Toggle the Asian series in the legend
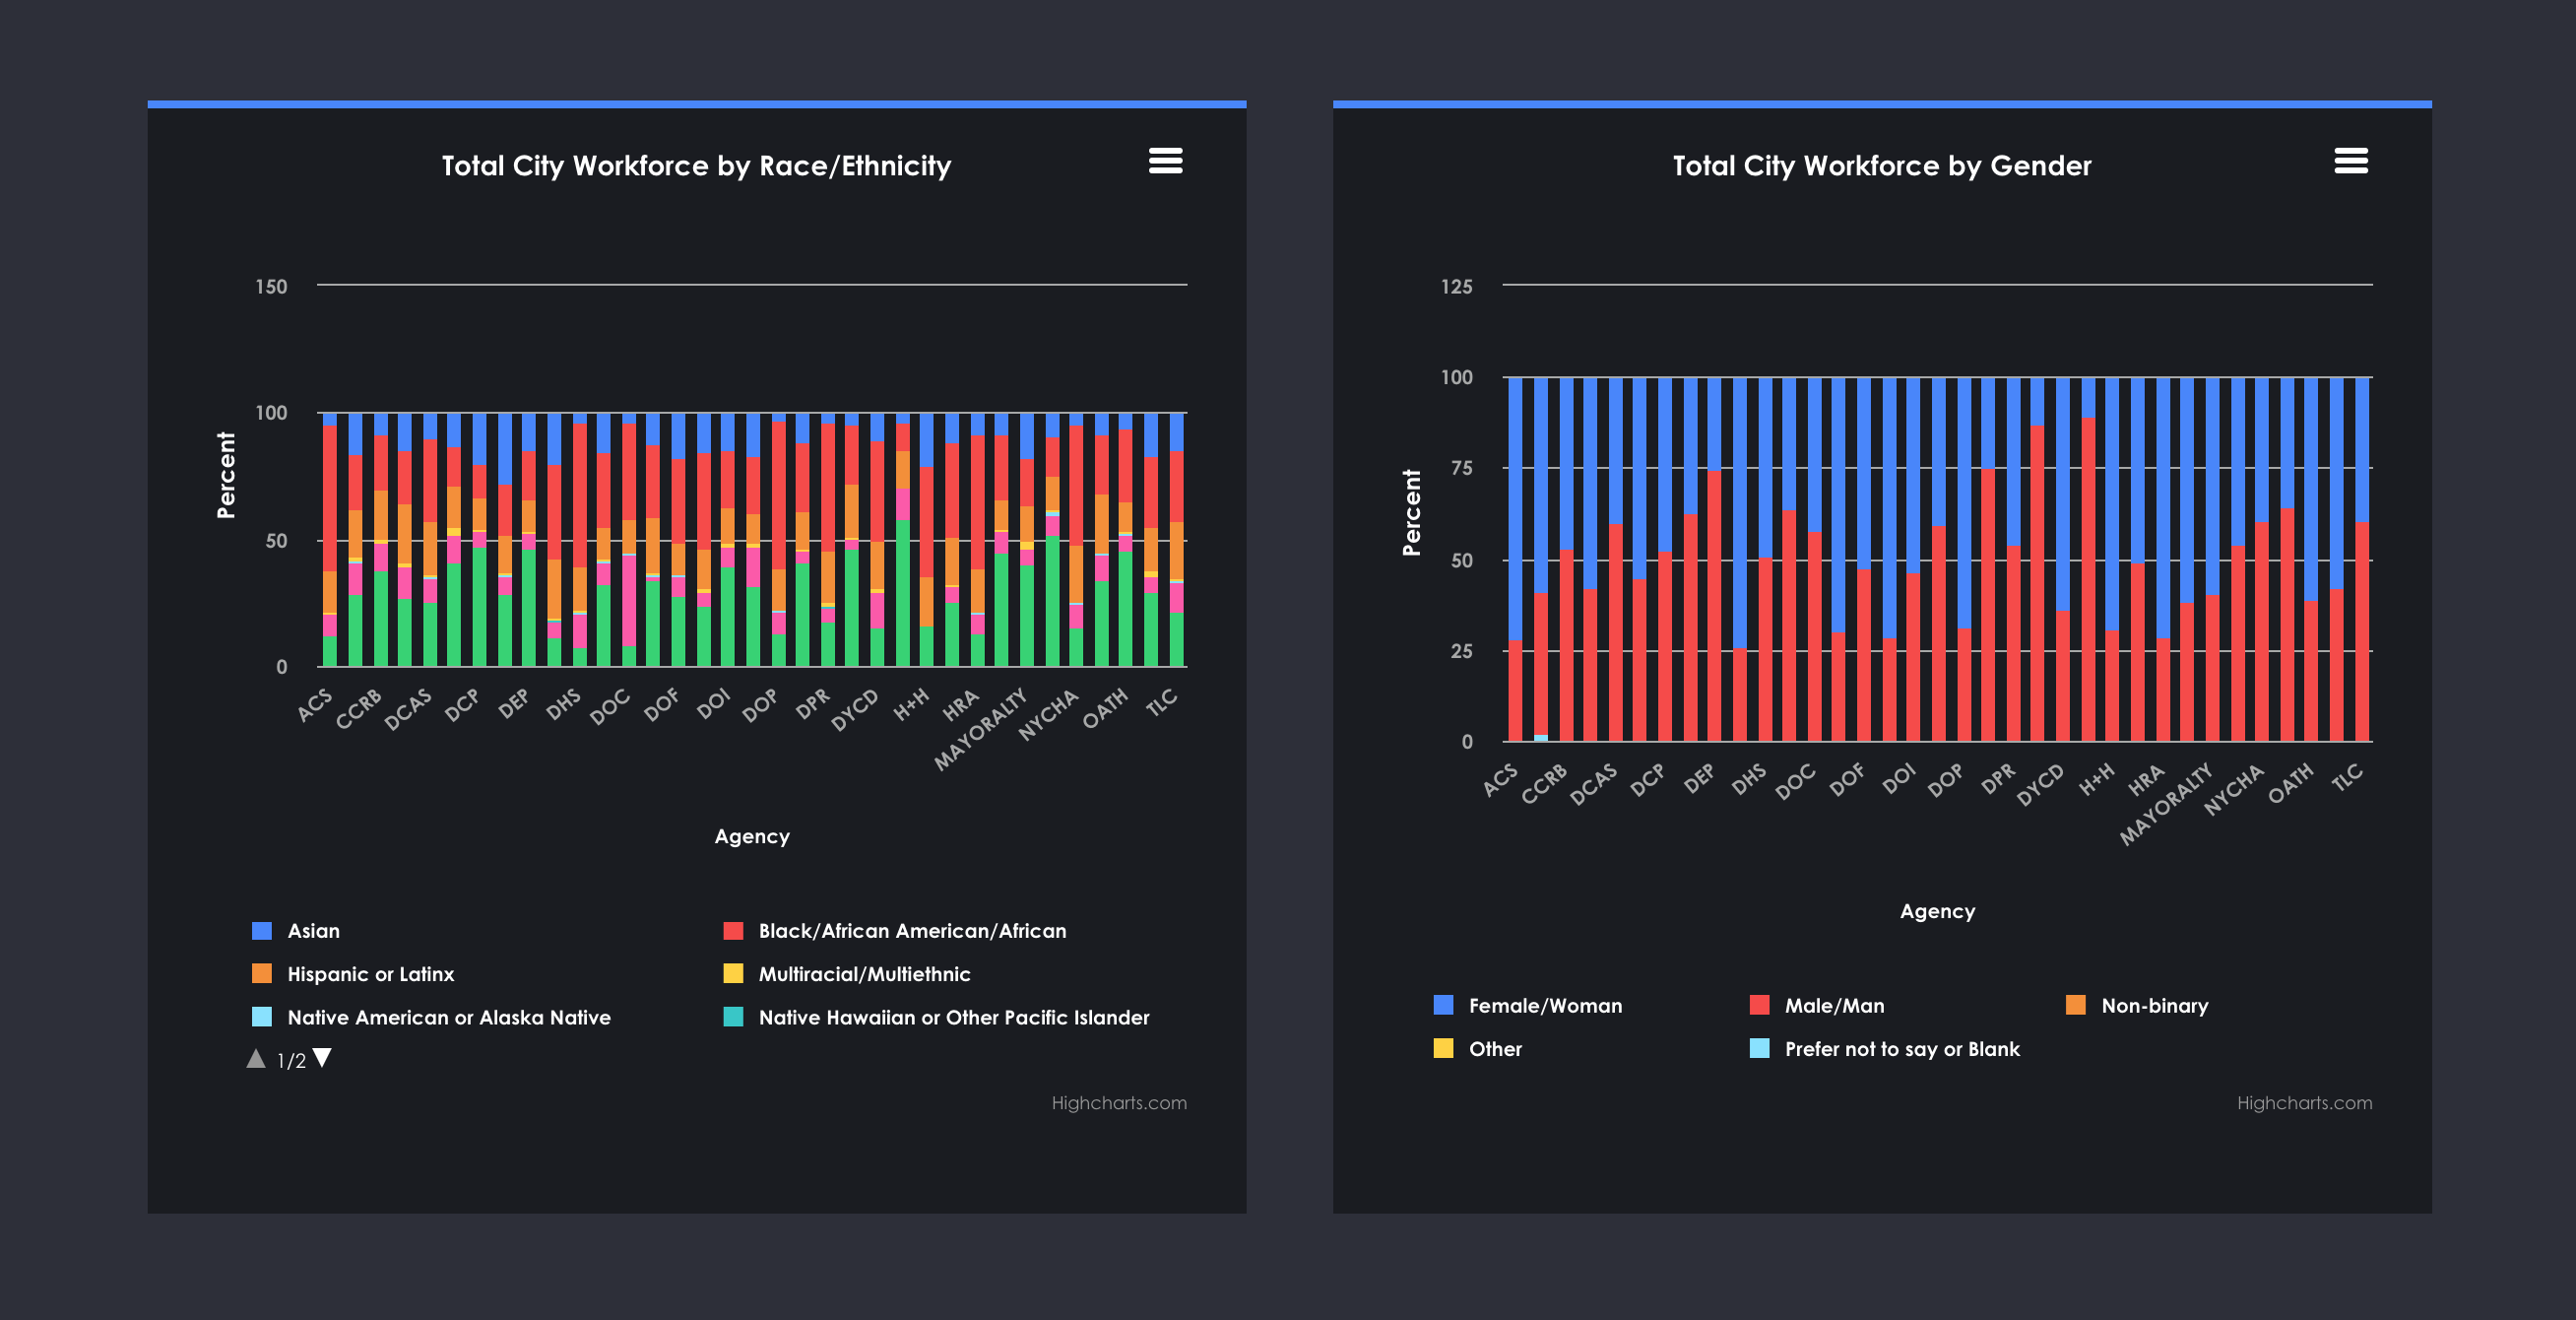Screen dimensions: 2576x1320 (296, 931)
